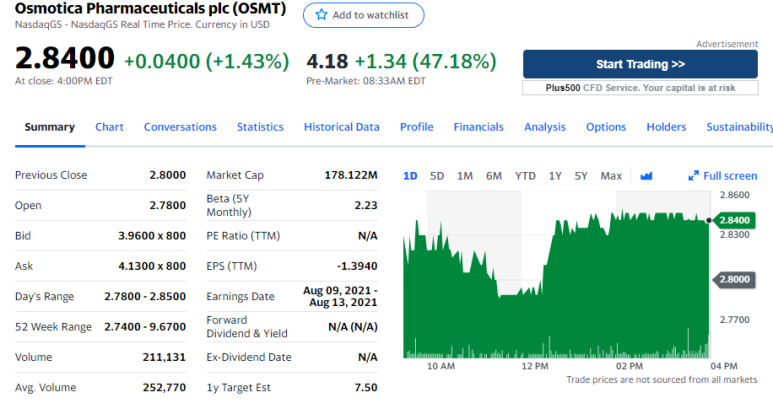
Task: Open the Historical Data tab
Action: pos(342,127)
